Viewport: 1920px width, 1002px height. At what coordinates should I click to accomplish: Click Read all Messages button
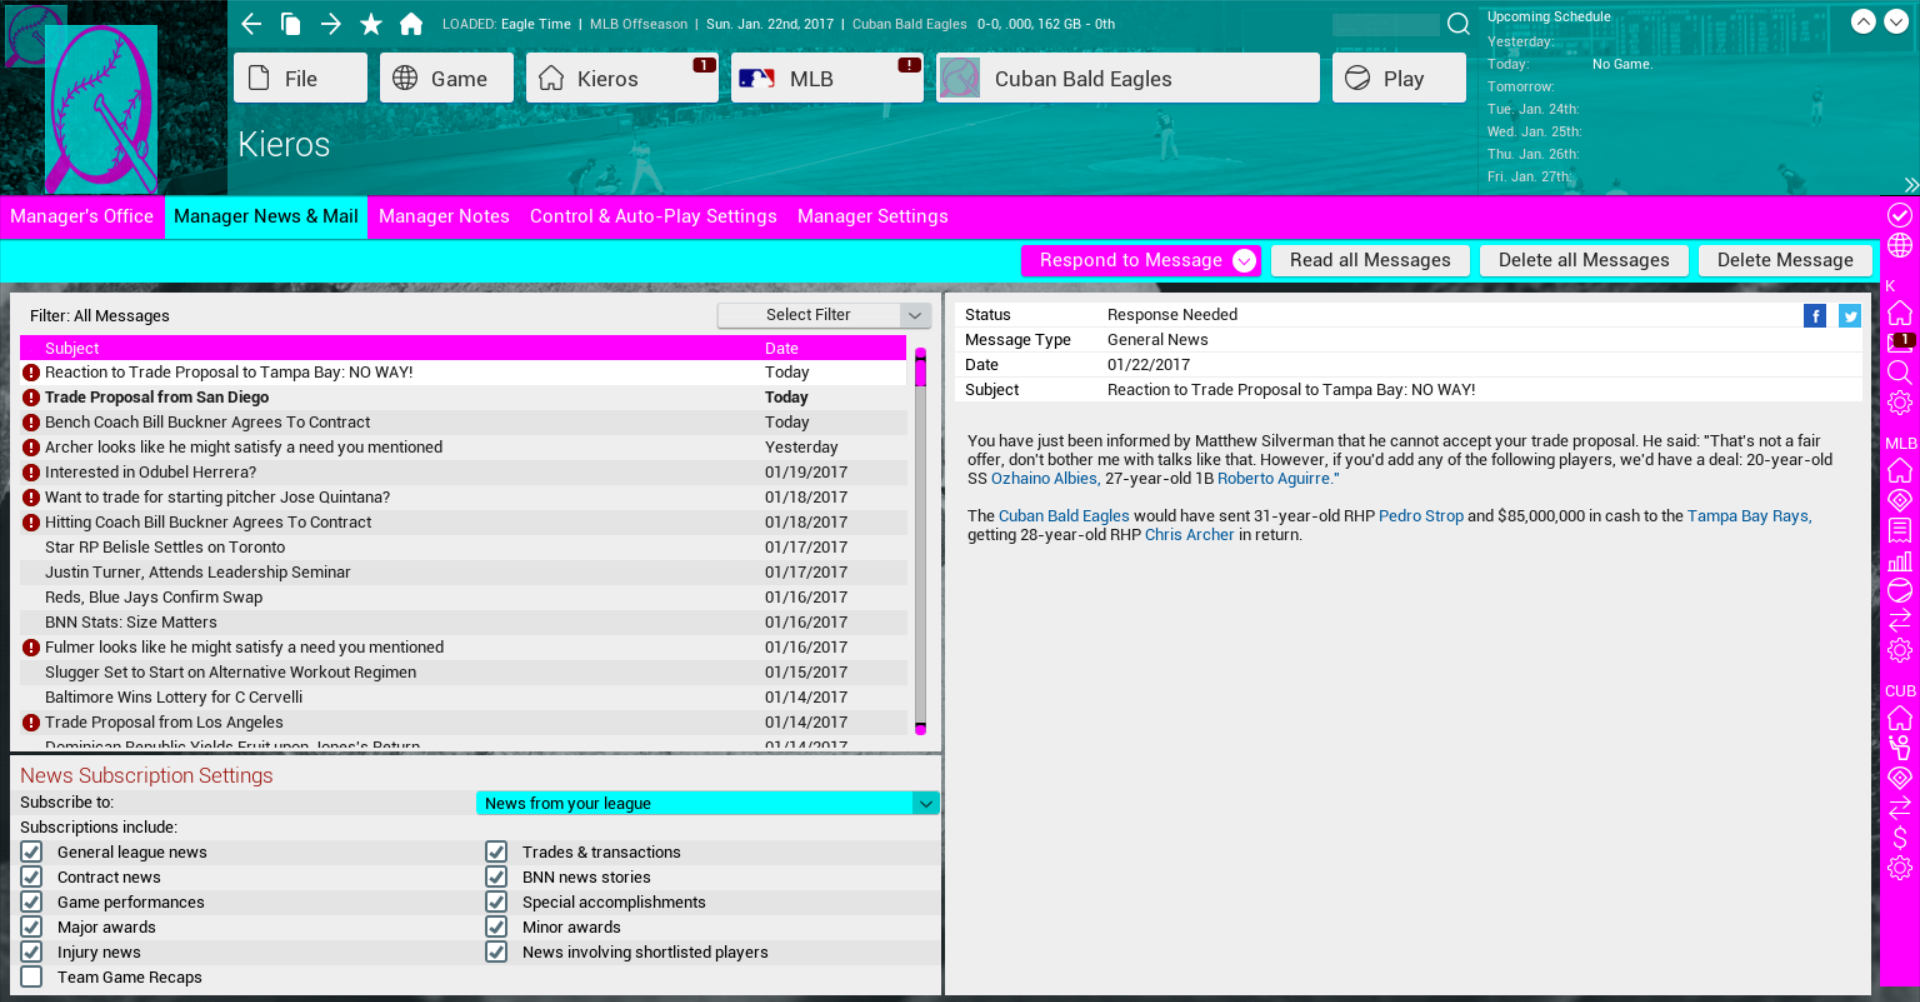point(1370,260)
